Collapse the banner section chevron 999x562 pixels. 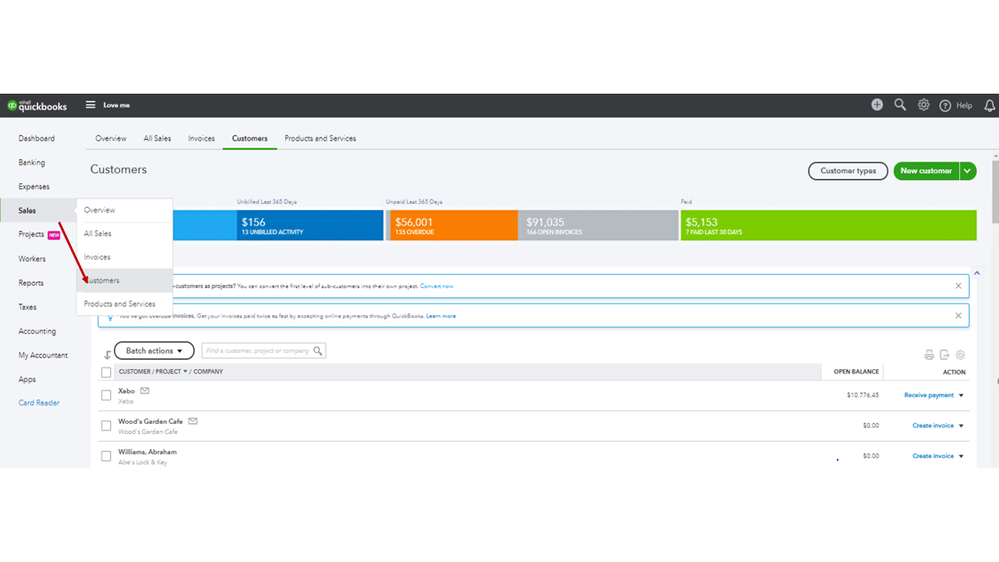coord(977,273)
